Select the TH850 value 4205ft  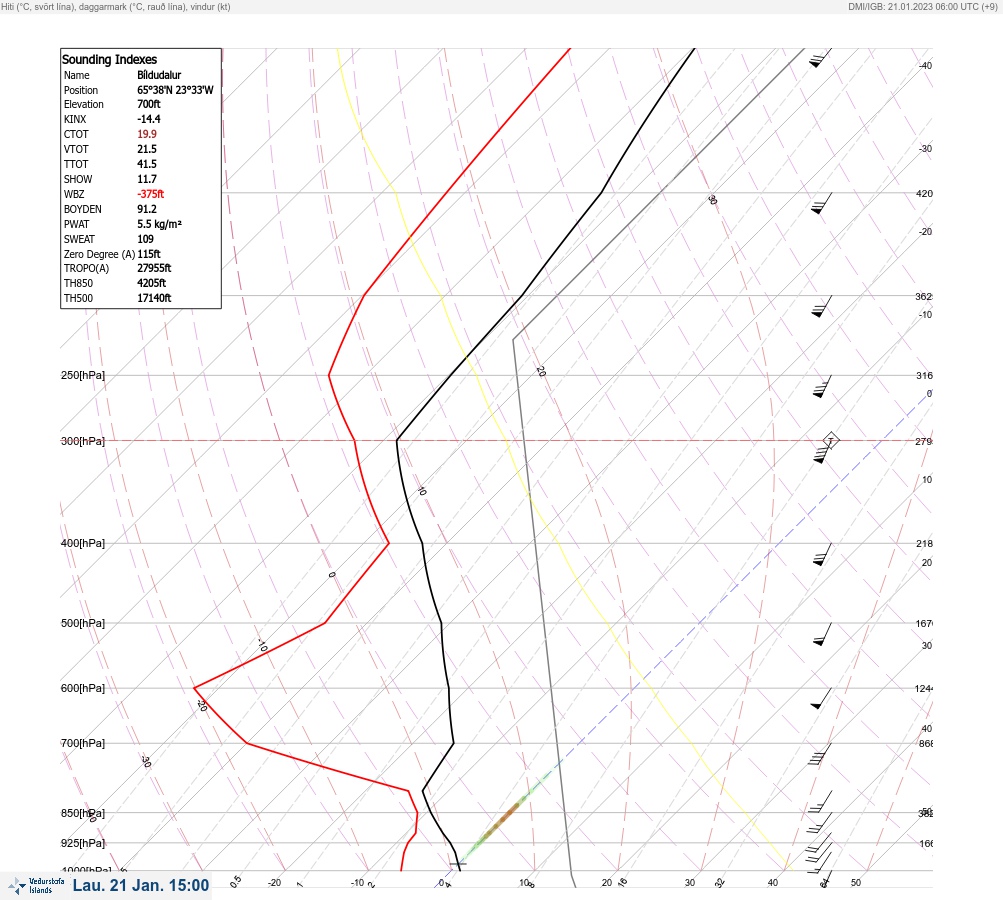click(x=152, y=283)
